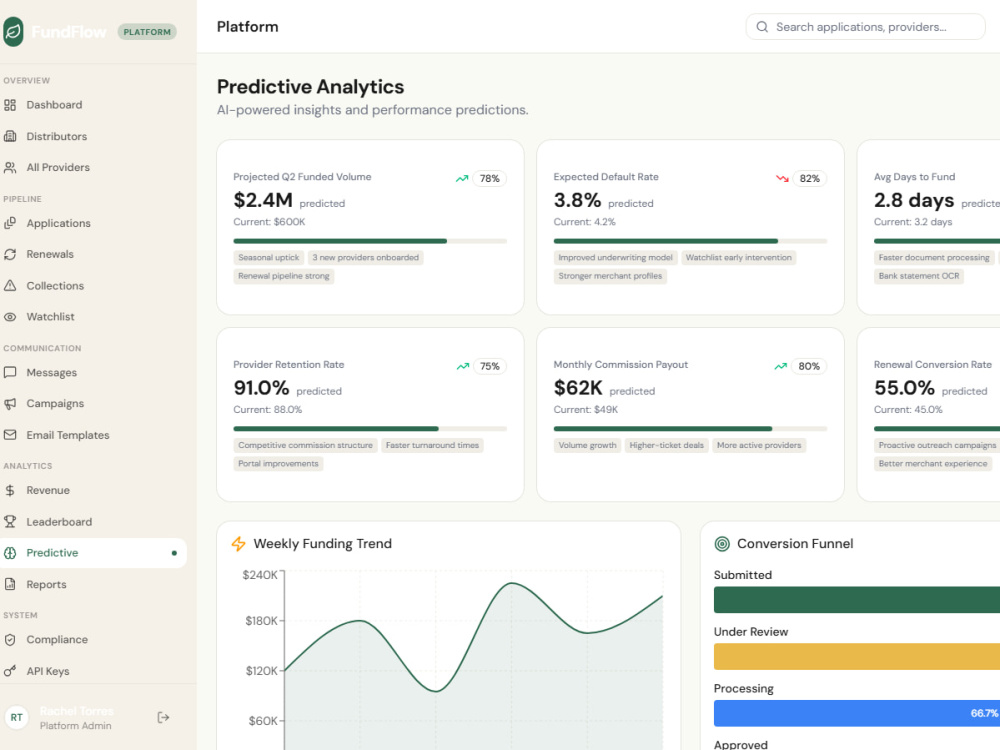Click the Submitted bar in Conversion Funnel

tap(857, 599)
